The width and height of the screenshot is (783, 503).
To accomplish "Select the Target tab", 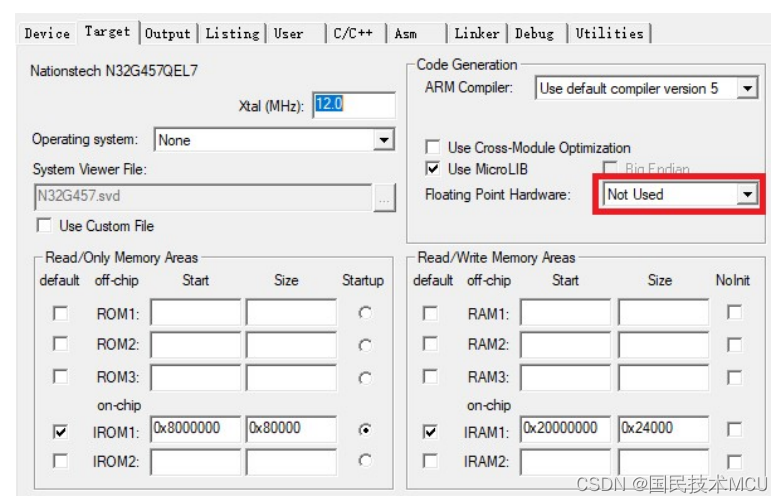I will tap(107, 31).
